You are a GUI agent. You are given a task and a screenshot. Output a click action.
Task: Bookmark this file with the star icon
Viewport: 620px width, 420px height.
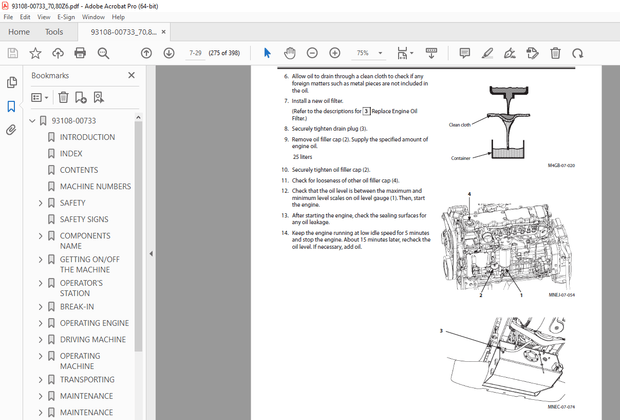click(x=36, y=53)
